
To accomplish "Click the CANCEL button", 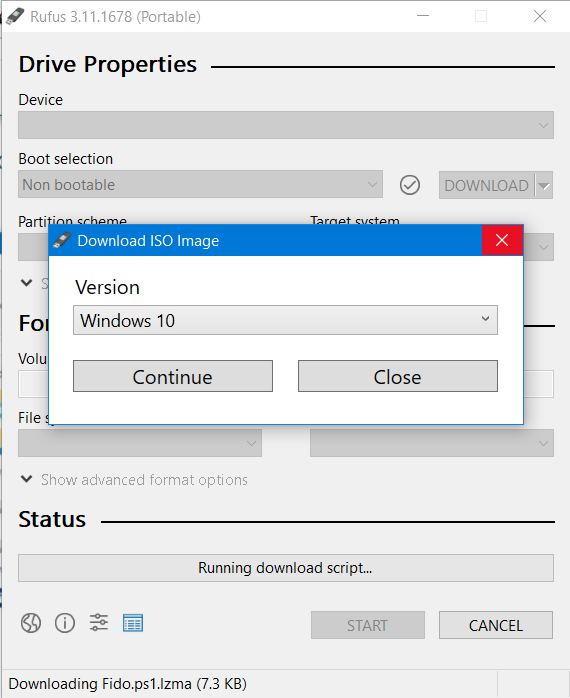I will tap(496, 625).
